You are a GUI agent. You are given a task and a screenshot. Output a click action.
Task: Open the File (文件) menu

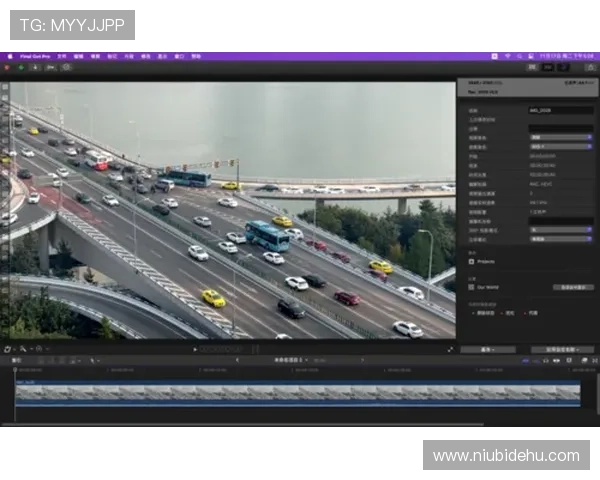[x=62, y=57]
